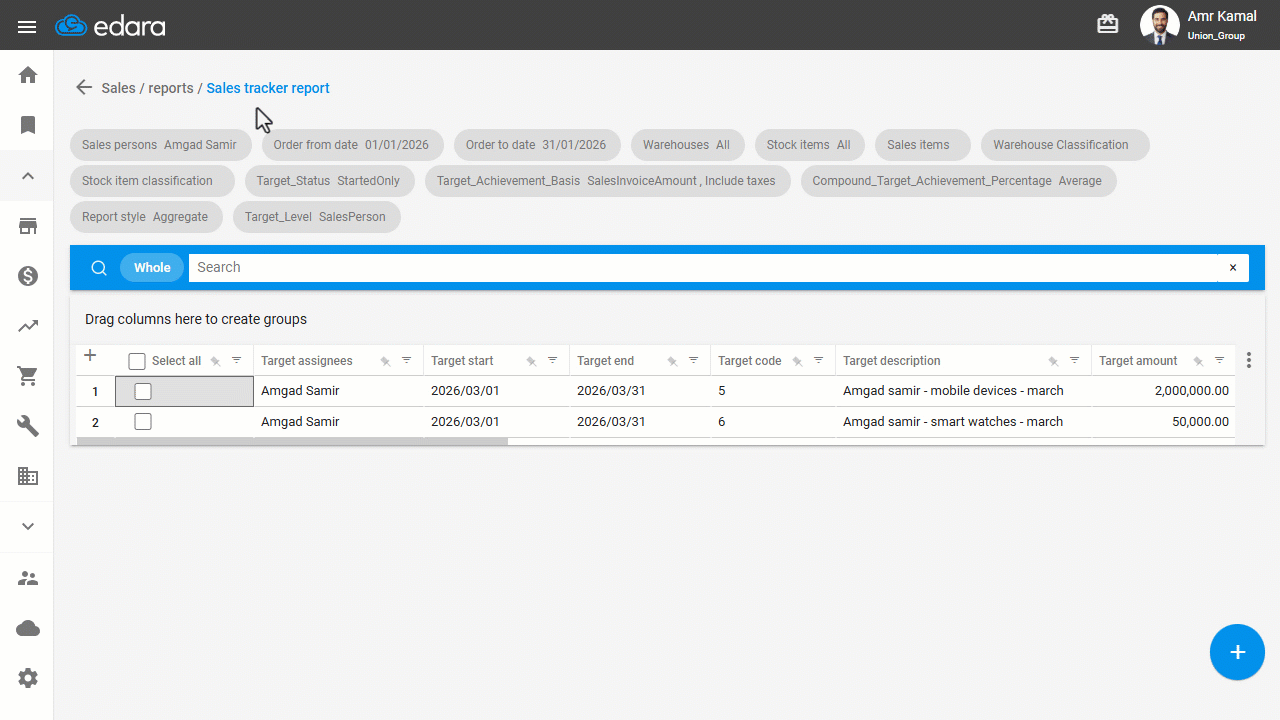The height and width of the screenshot is (720, 1280).
Task: Pin the Target assignees column
Action: click(x=385, y=361)
